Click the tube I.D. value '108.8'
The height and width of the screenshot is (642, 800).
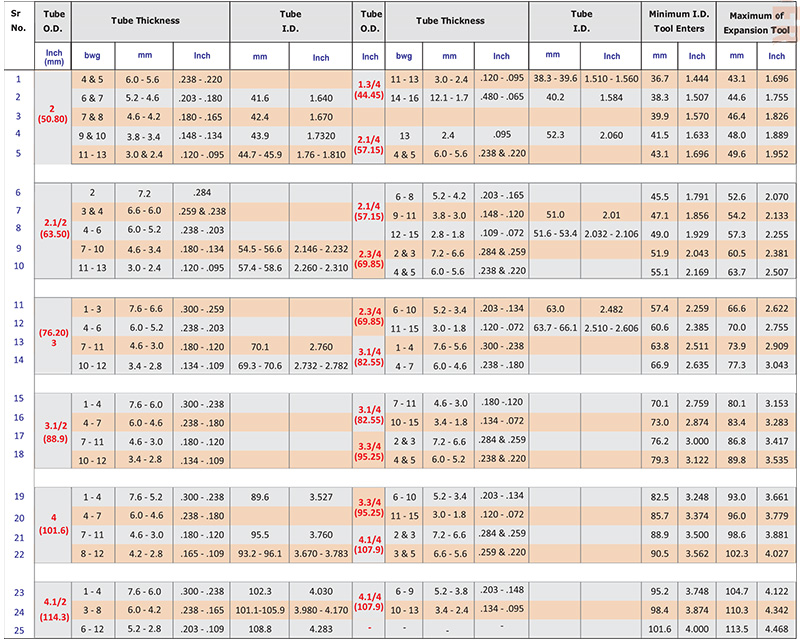coord(260,629)
